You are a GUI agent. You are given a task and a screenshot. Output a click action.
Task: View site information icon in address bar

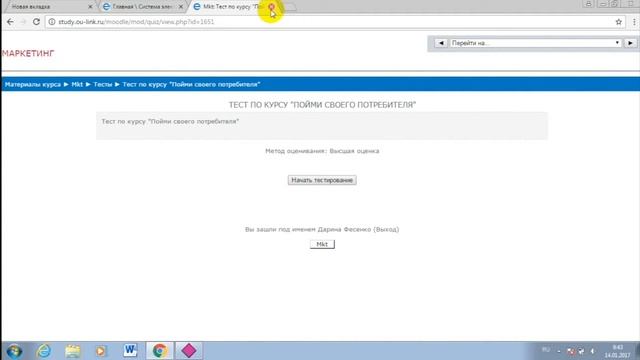click(x=52, y=22)
